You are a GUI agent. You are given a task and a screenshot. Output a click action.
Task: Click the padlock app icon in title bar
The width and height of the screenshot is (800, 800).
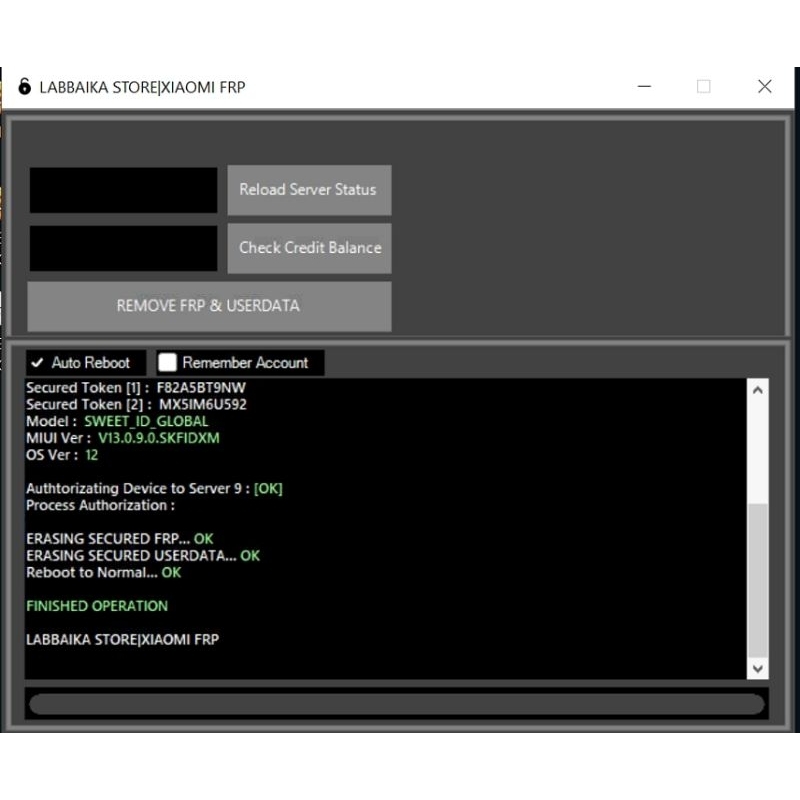[24, 86]
